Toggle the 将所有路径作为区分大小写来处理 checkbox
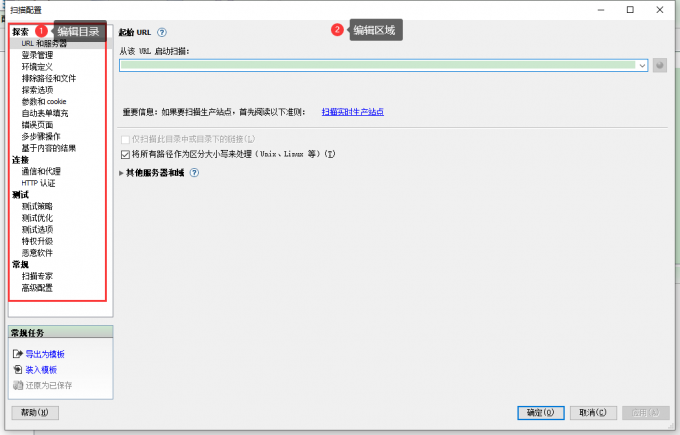This screenshot has height=435, width=680. coord(125,154)
